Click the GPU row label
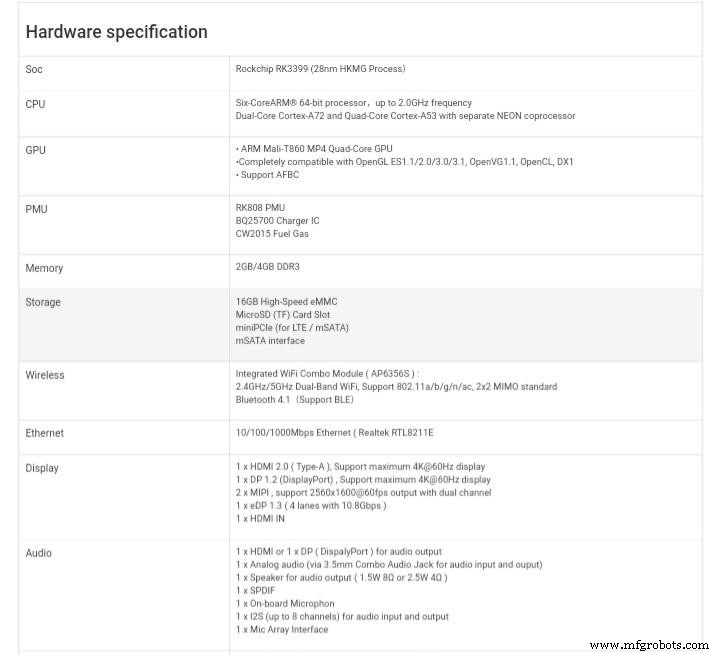The width and height of the screenshot is (720, 655). pos(35,150)
